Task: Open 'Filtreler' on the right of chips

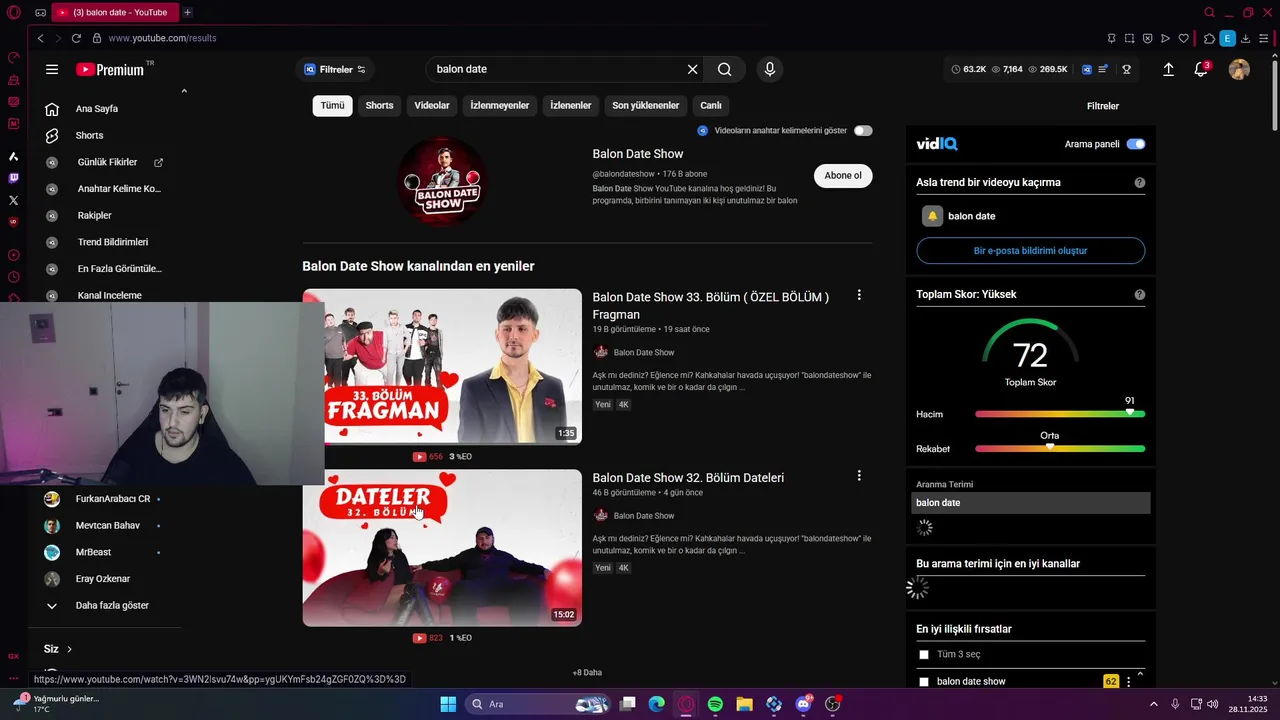Action: [1103, 106]
